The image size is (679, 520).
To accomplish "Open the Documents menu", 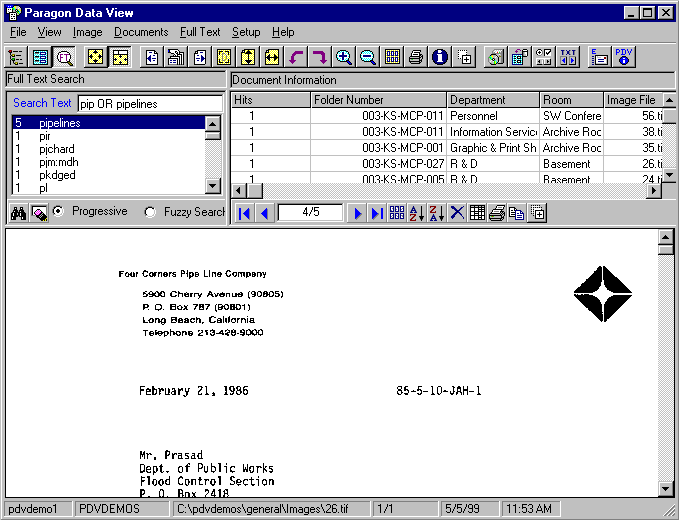I will (x=141, y=32).
